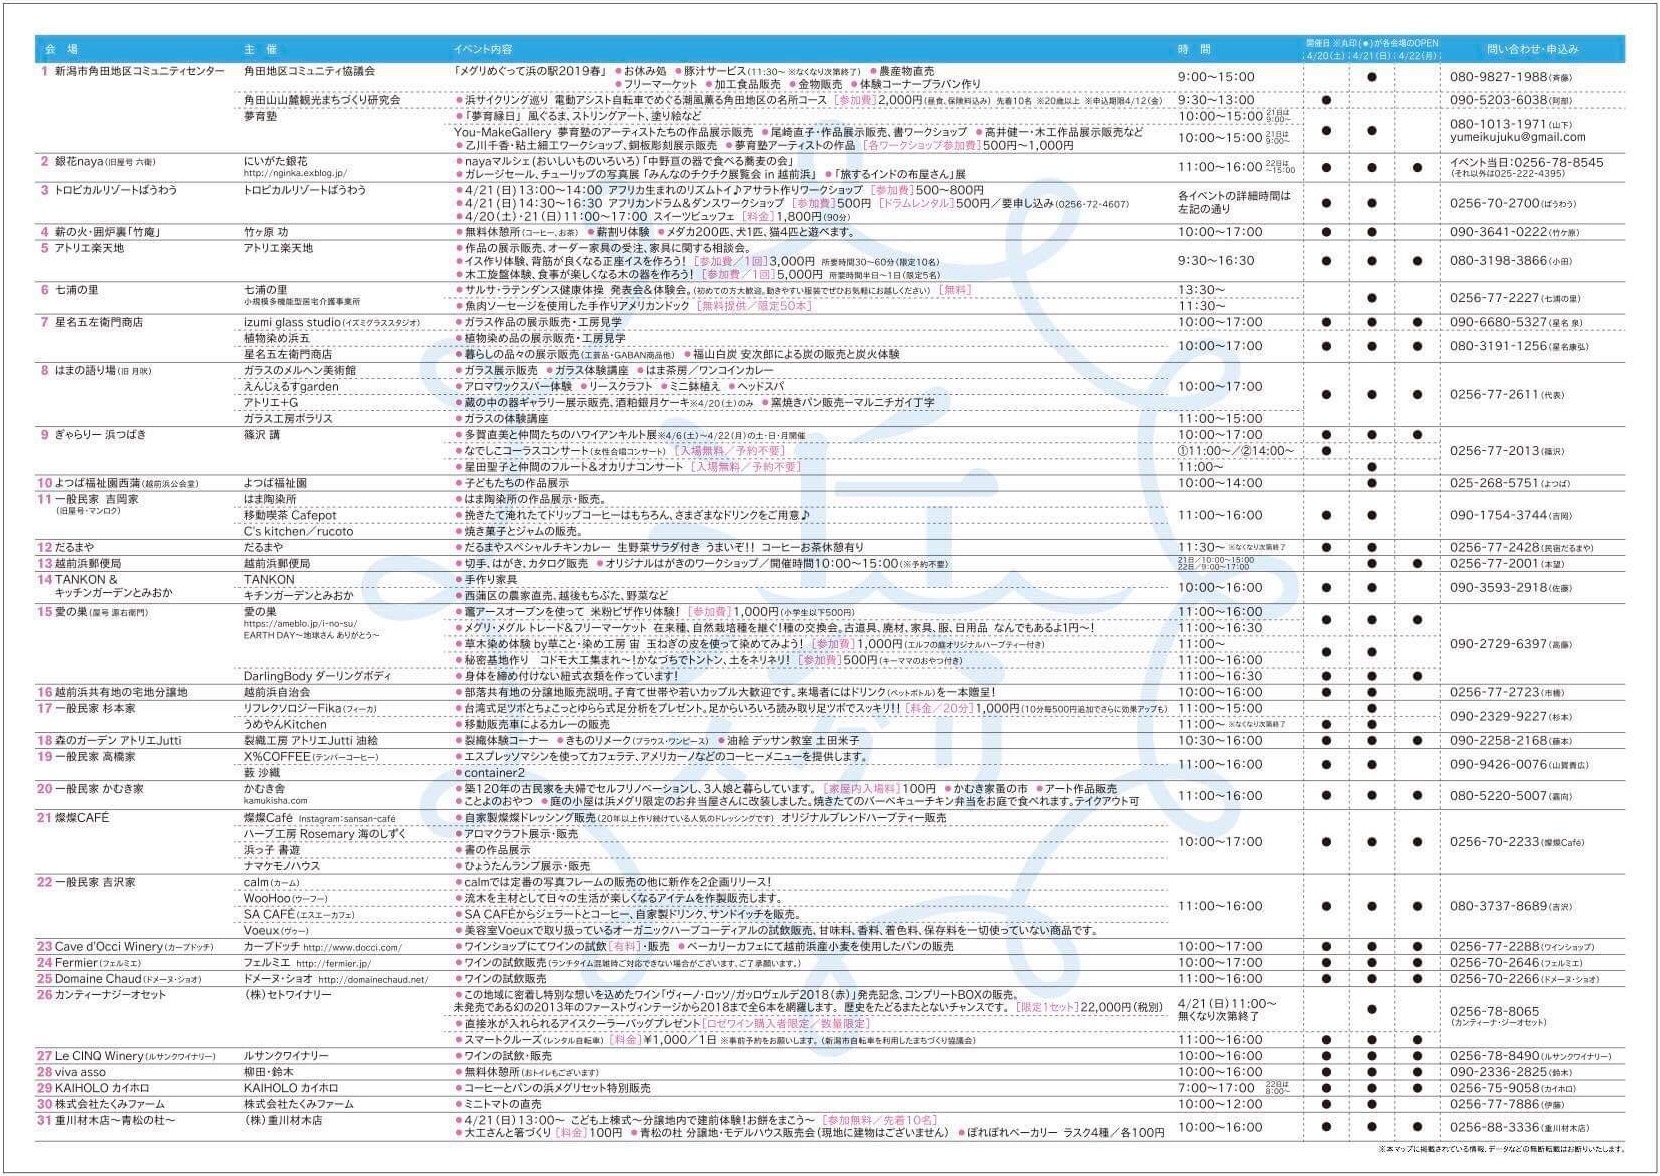Select venue '銀花naya'
This screenshot has height=1176, width=1660.
tap(79, 161)
